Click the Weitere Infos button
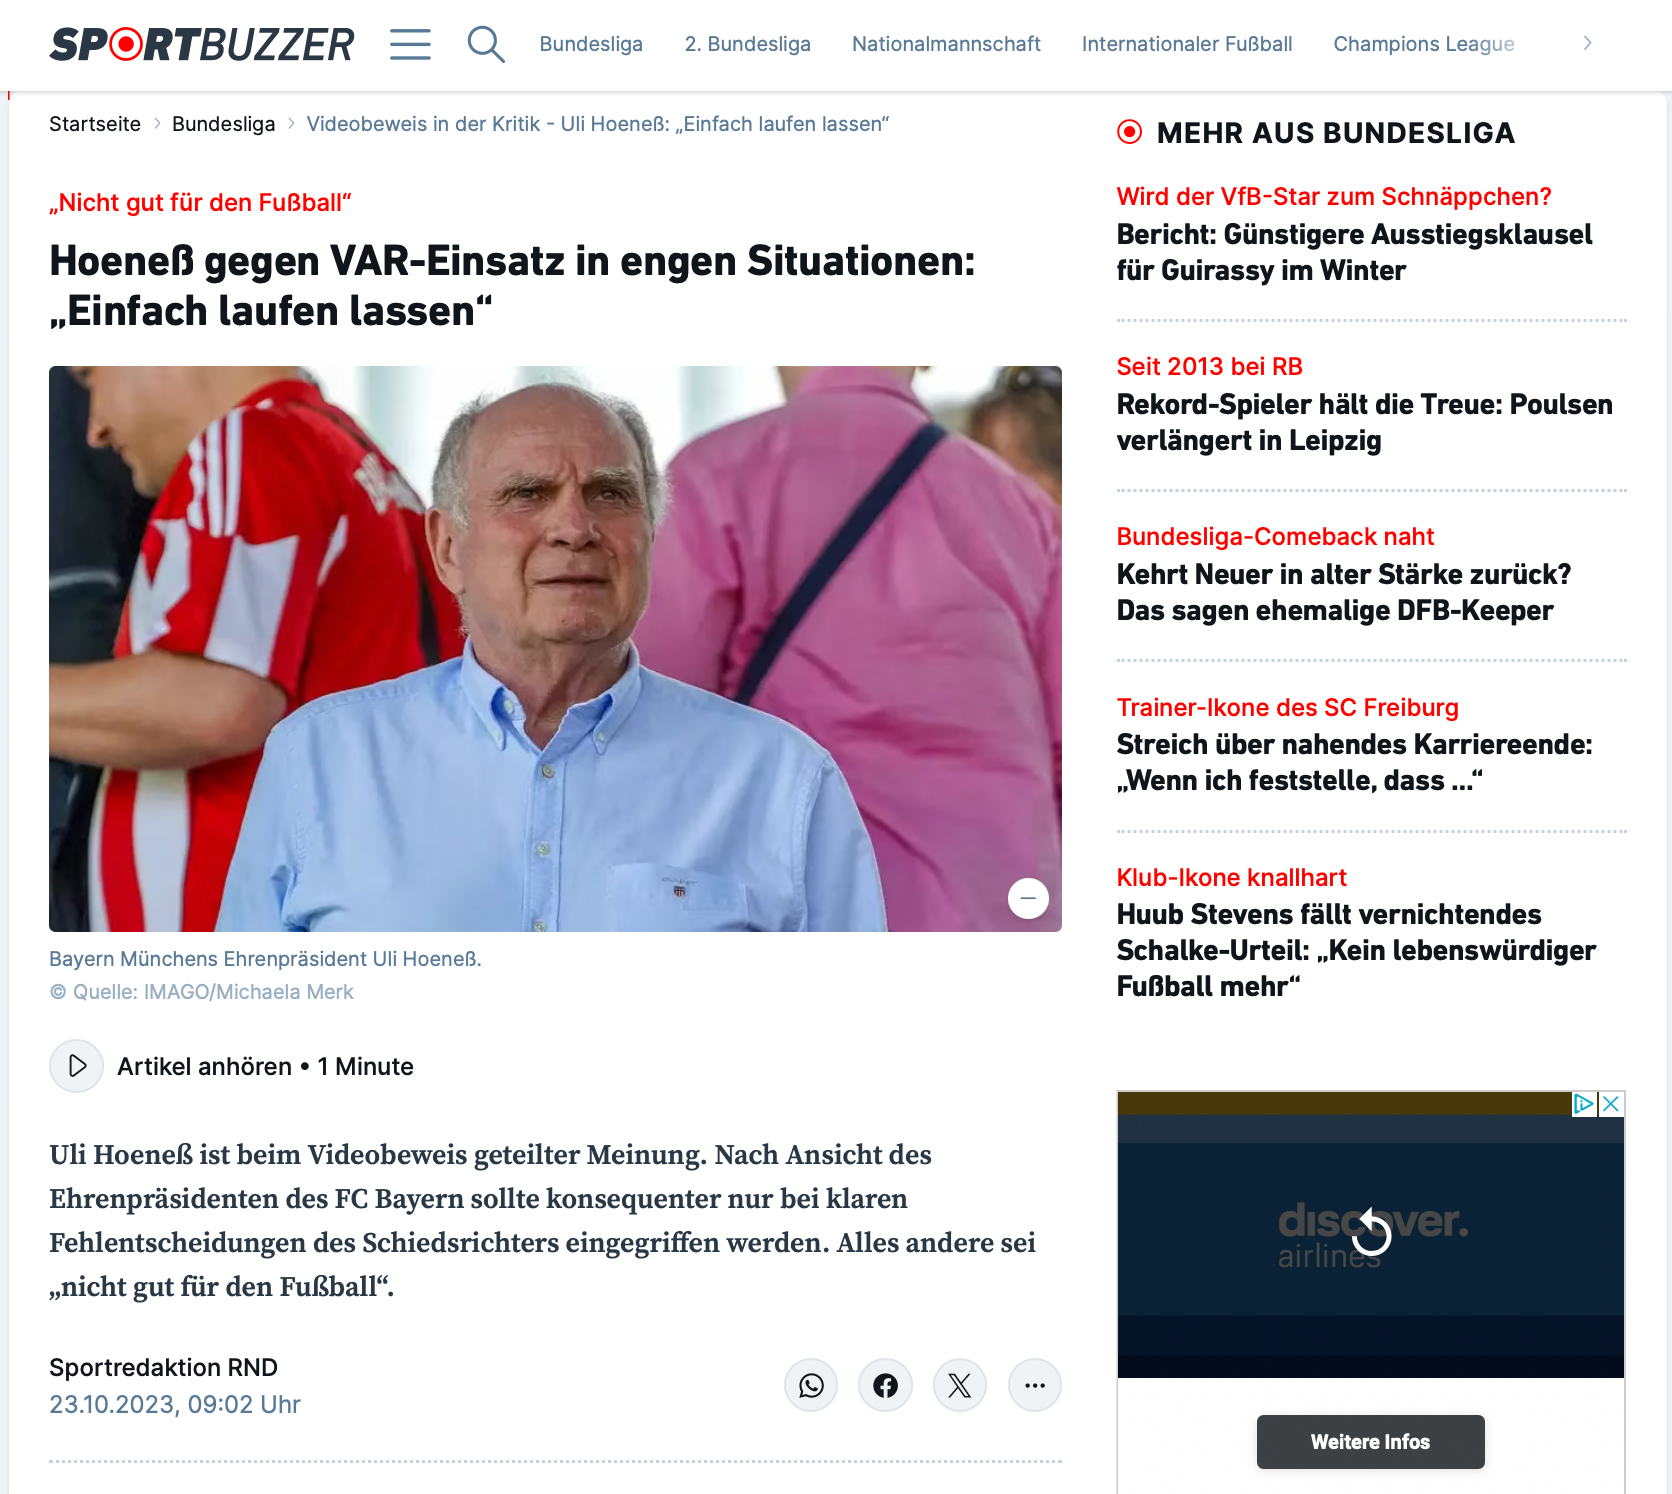Viewport: 1672px width, 1494px height. click(x=1370, y=1442)
